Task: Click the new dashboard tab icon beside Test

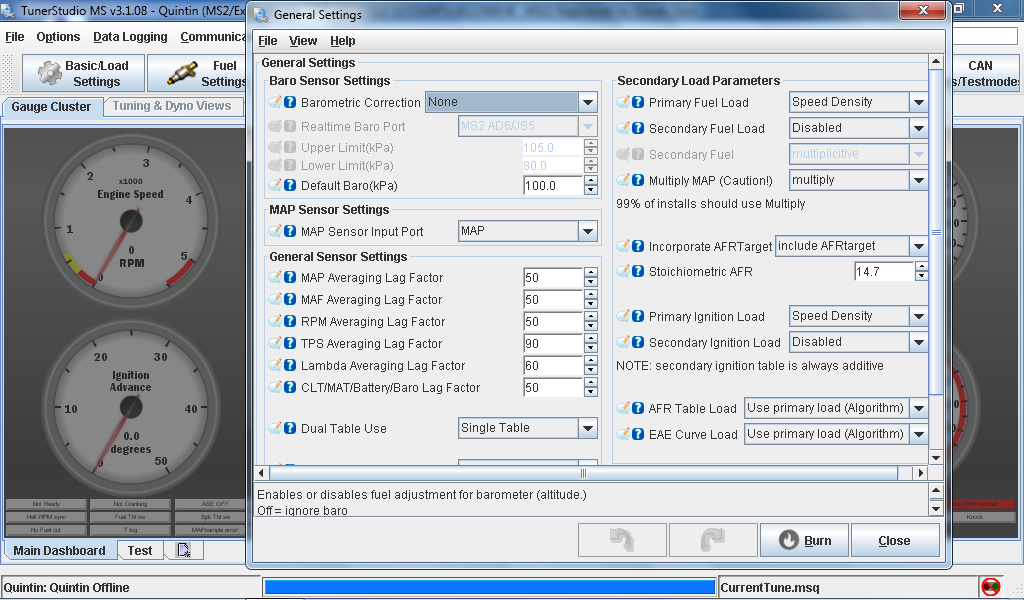Action: coord(183,550)
